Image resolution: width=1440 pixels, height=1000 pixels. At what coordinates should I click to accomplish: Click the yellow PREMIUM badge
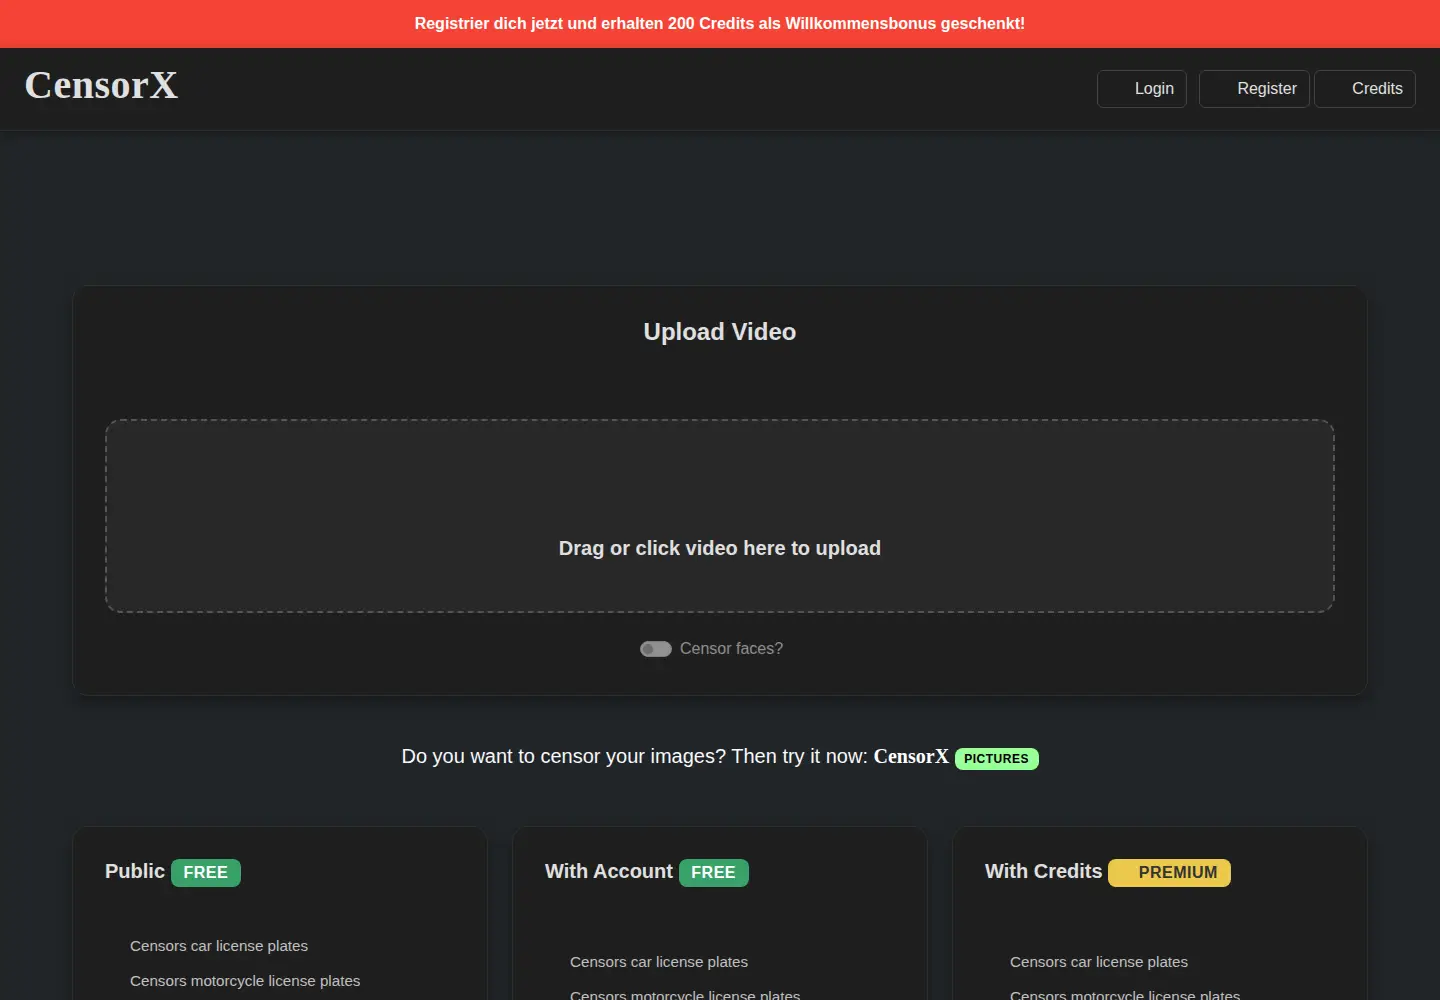pyautogui.click(x=1170, y=873)
